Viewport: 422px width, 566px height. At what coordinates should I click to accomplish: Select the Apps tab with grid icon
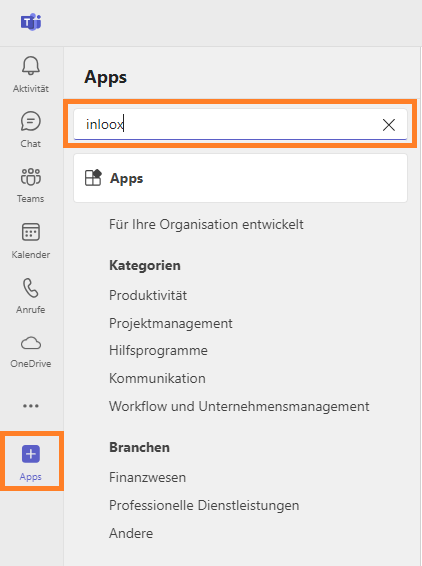[x=240, y=178]
